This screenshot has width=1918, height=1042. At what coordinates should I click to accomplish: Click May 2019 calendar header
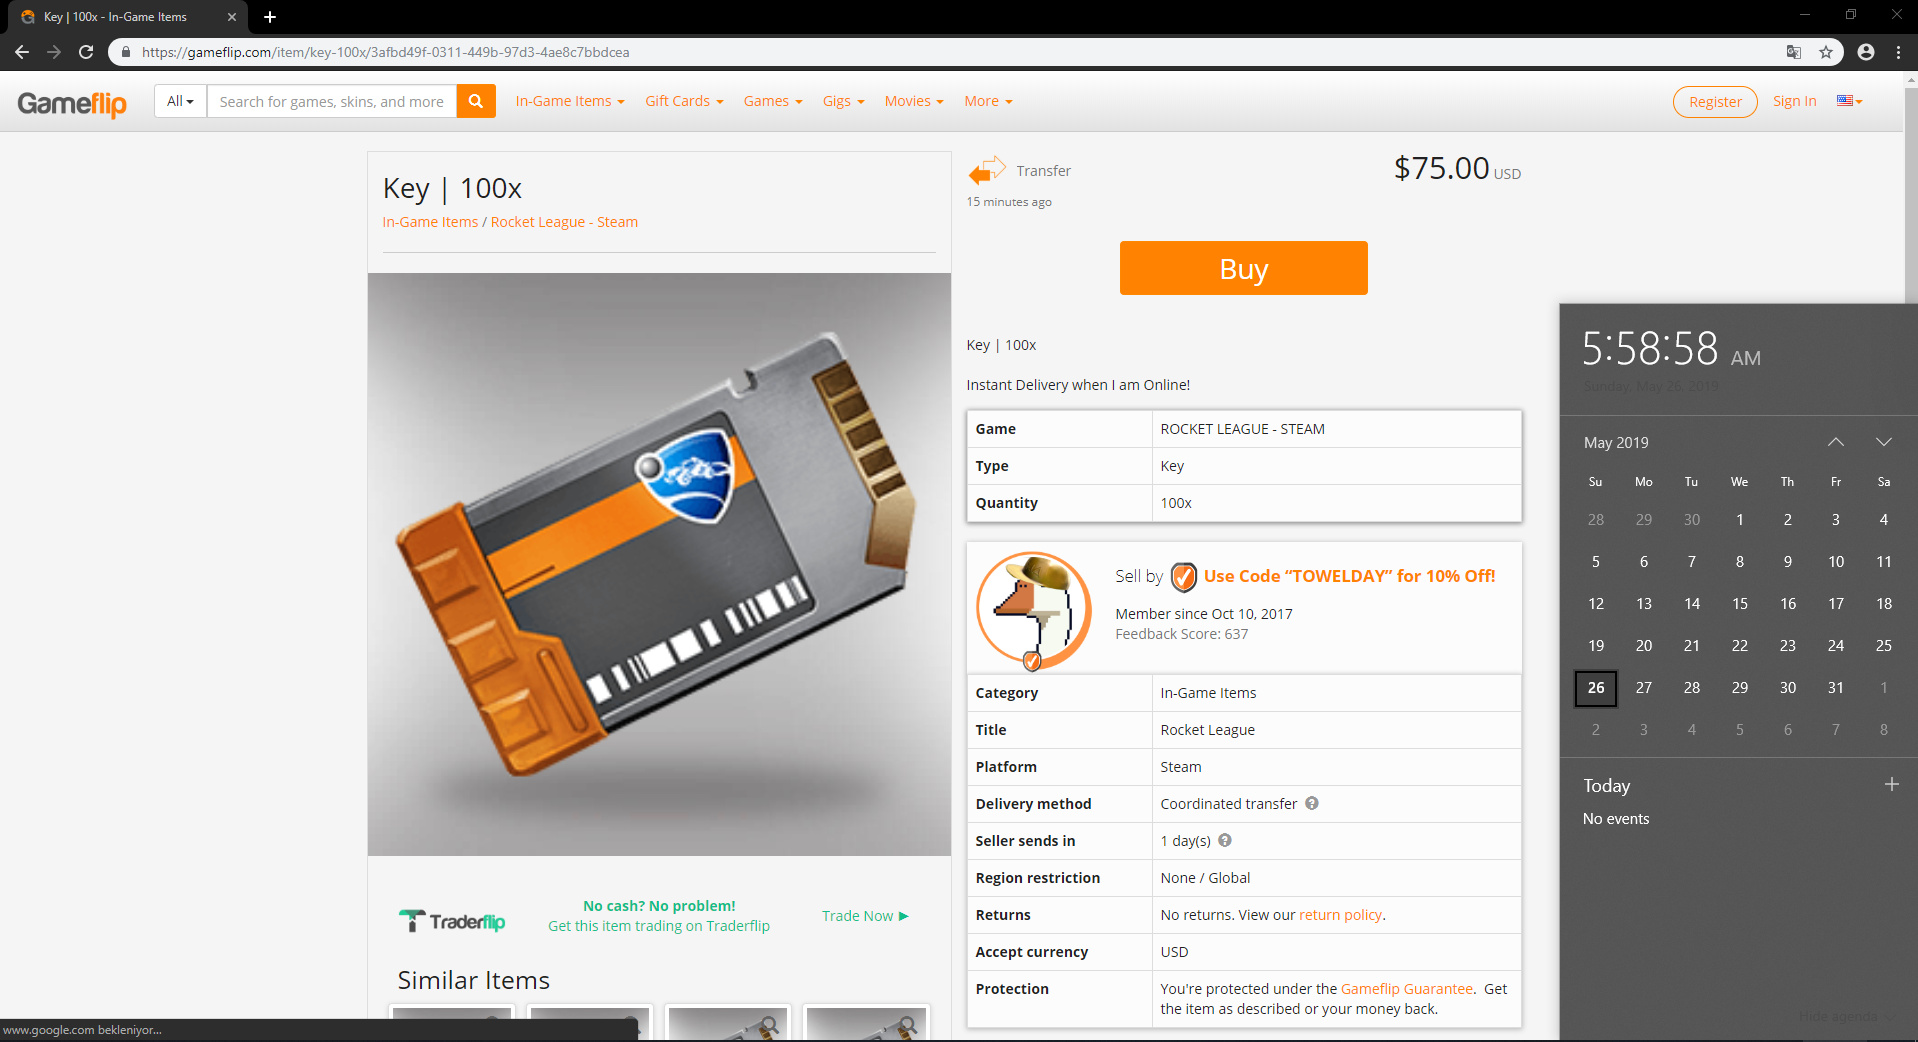(1616, 442)
